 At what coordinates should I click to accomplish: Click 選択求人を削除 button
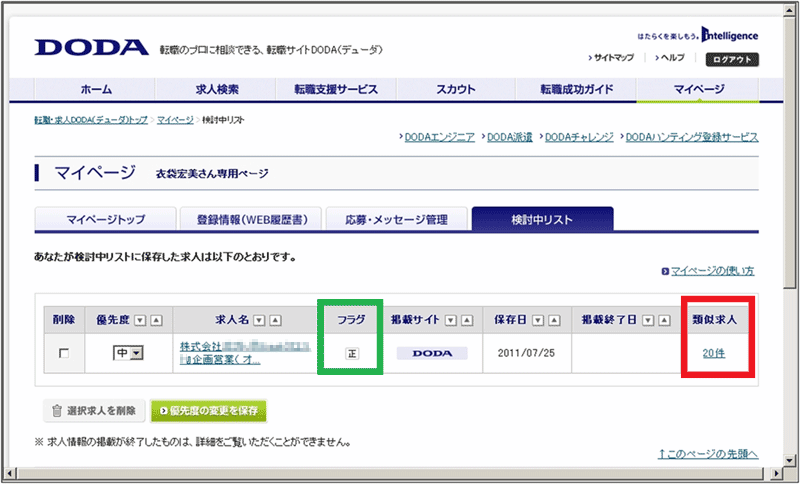(x=94, y=411)
